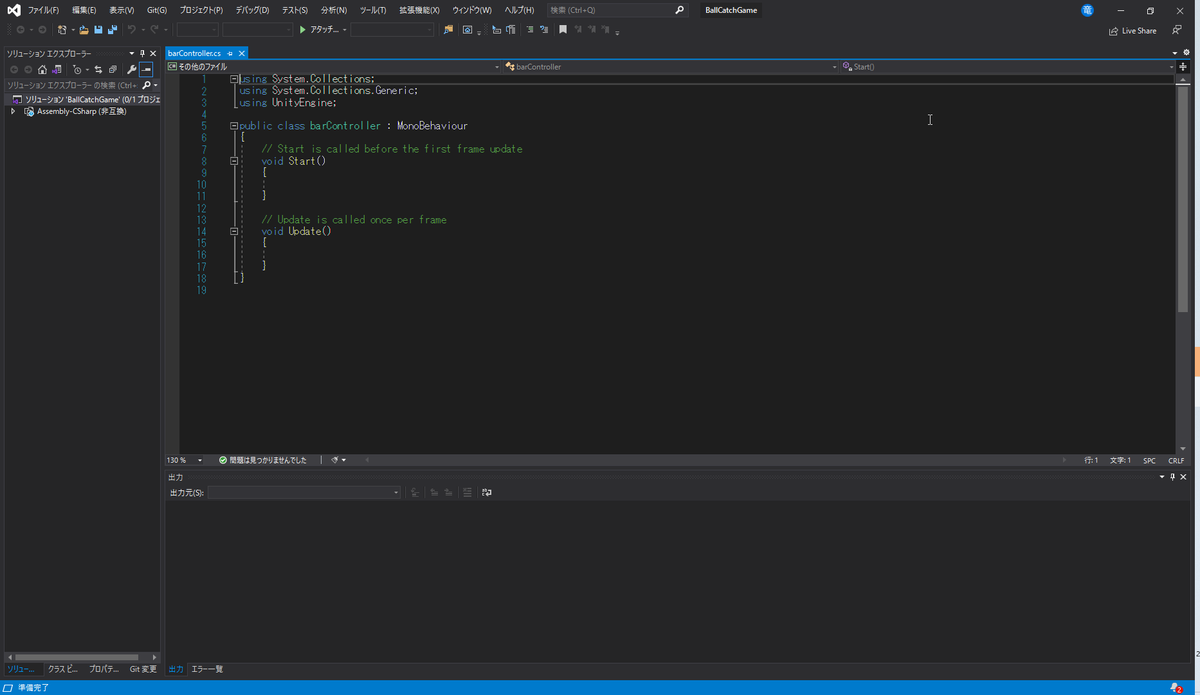Open the ツール(T) menu
Viewport: 1200px width, 695px height.
[373, 10]
